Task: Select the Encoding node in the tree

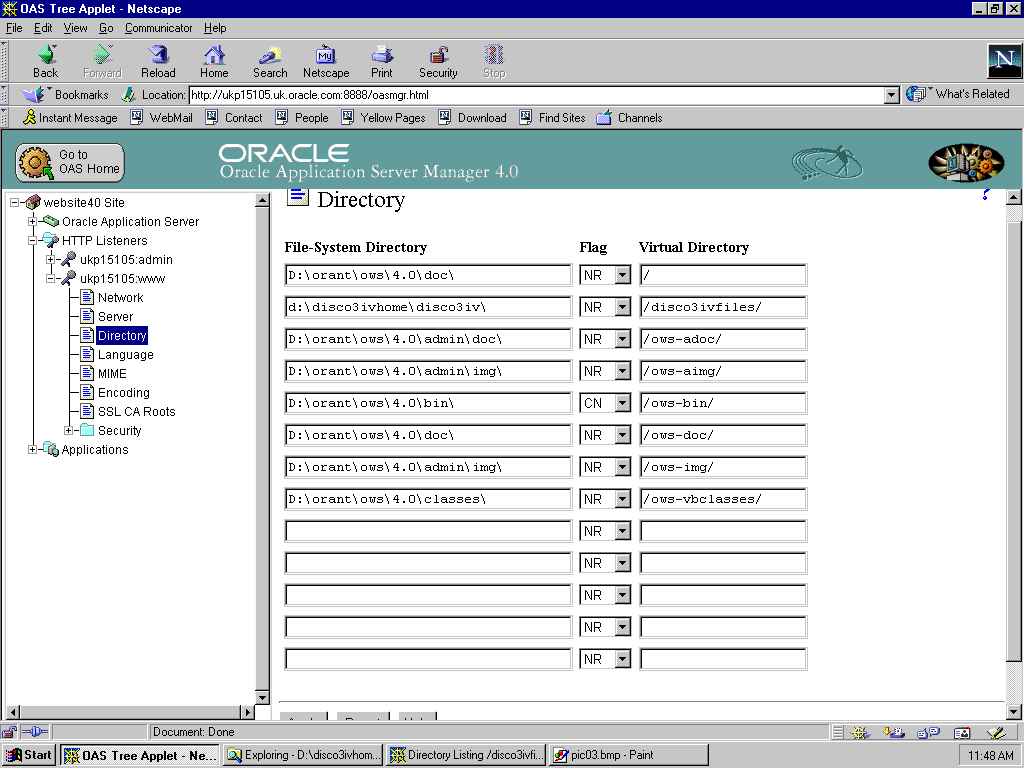Action: point(124,392)
